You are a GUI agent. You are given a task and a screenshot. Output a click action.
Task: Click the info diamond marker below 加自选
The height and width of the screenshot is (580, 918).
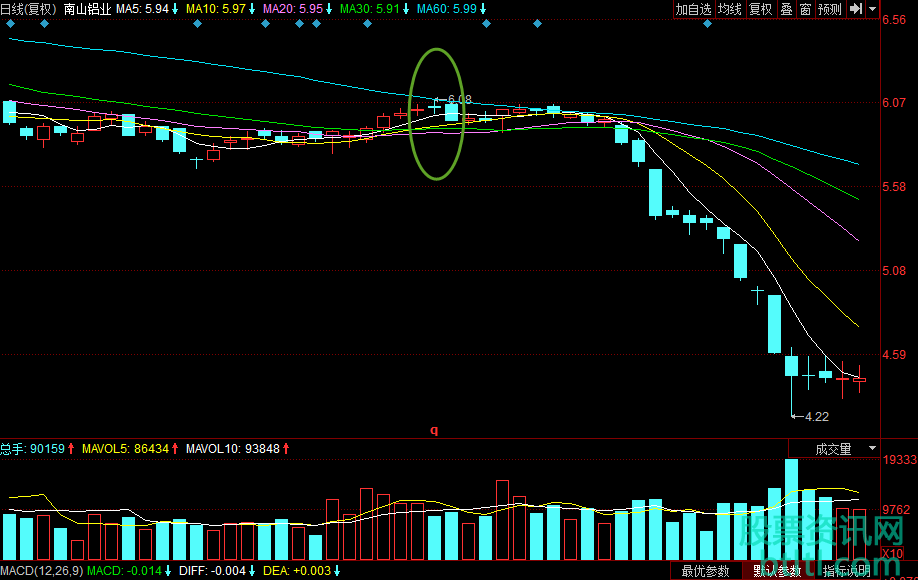707,24
